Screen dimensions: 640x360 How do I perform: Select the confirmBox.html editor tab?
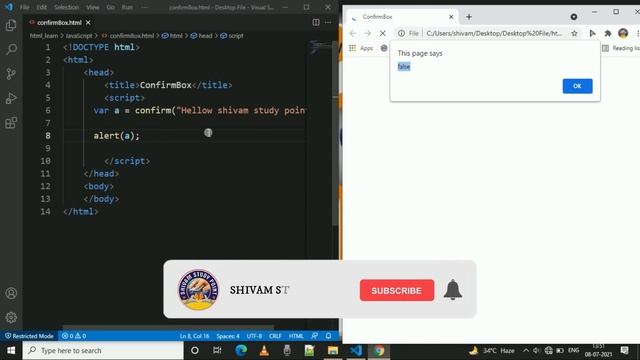pyautogui.click(x=59, y=22)
